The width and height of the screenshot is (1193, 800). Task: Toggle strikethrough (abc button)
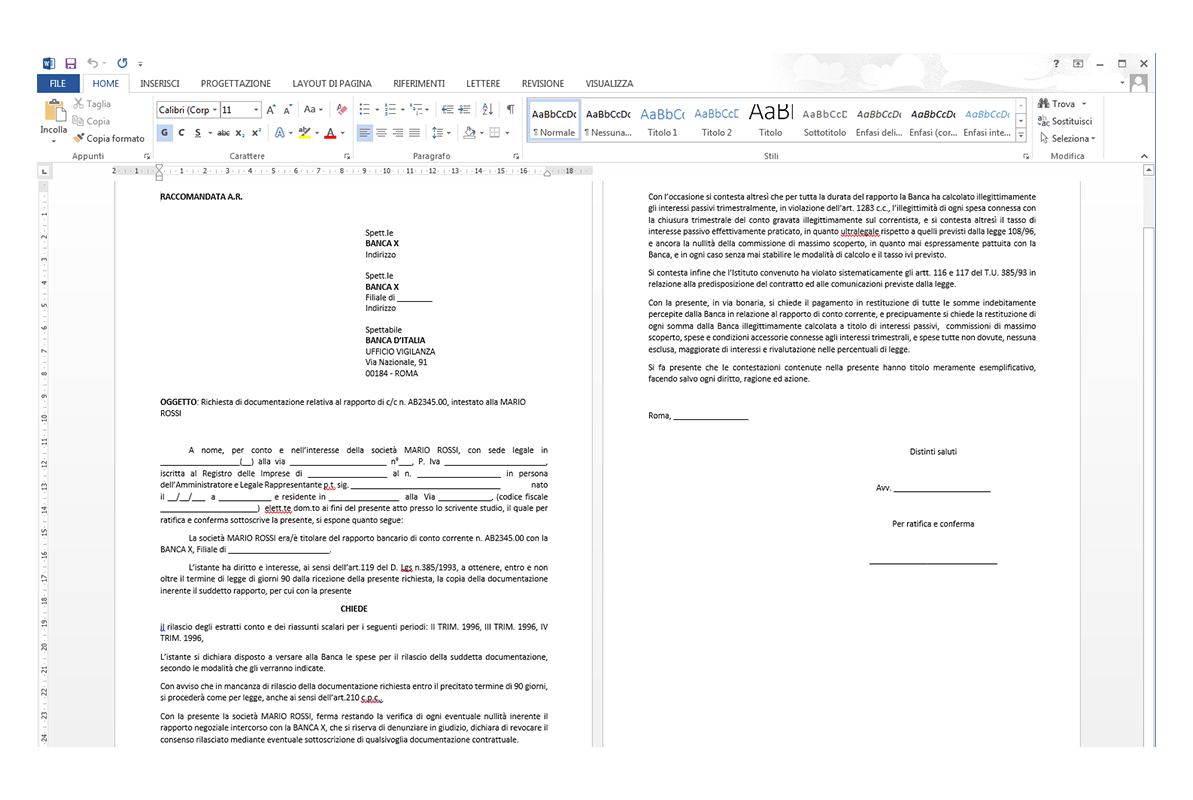point(223,132)
